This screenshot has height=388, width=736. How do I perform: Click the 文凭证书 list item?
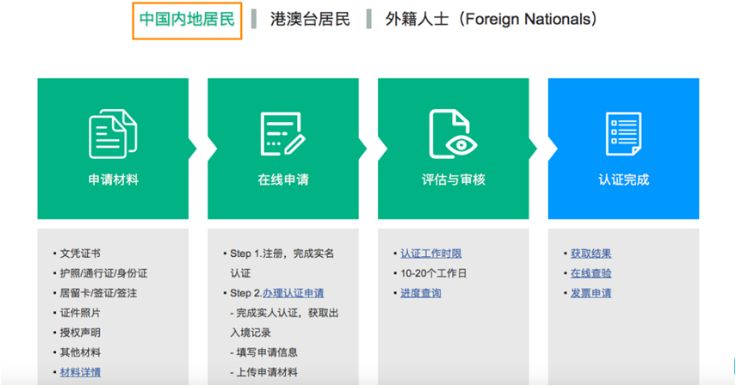[80, 253]
